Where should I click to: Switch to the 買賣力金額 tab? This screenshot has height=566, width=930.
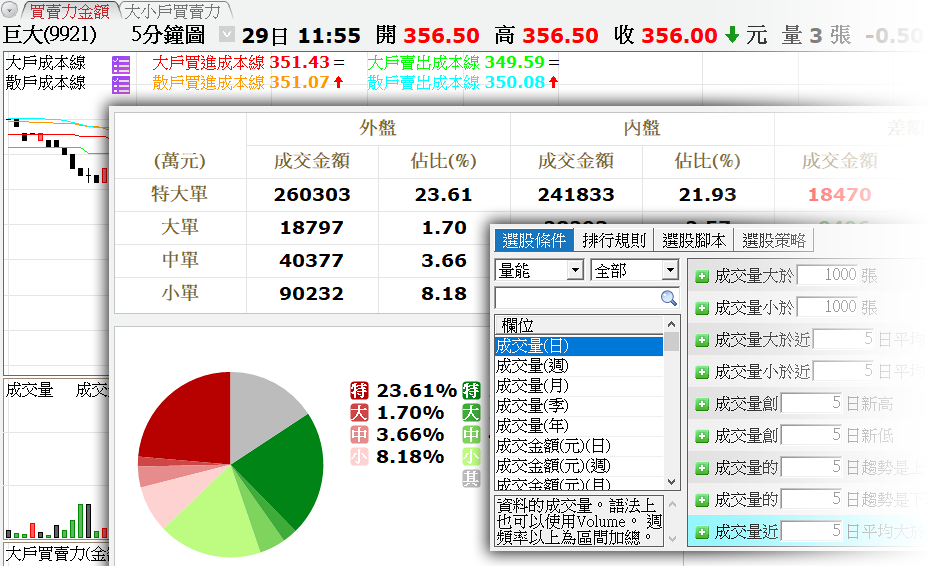tap(69, 11)
